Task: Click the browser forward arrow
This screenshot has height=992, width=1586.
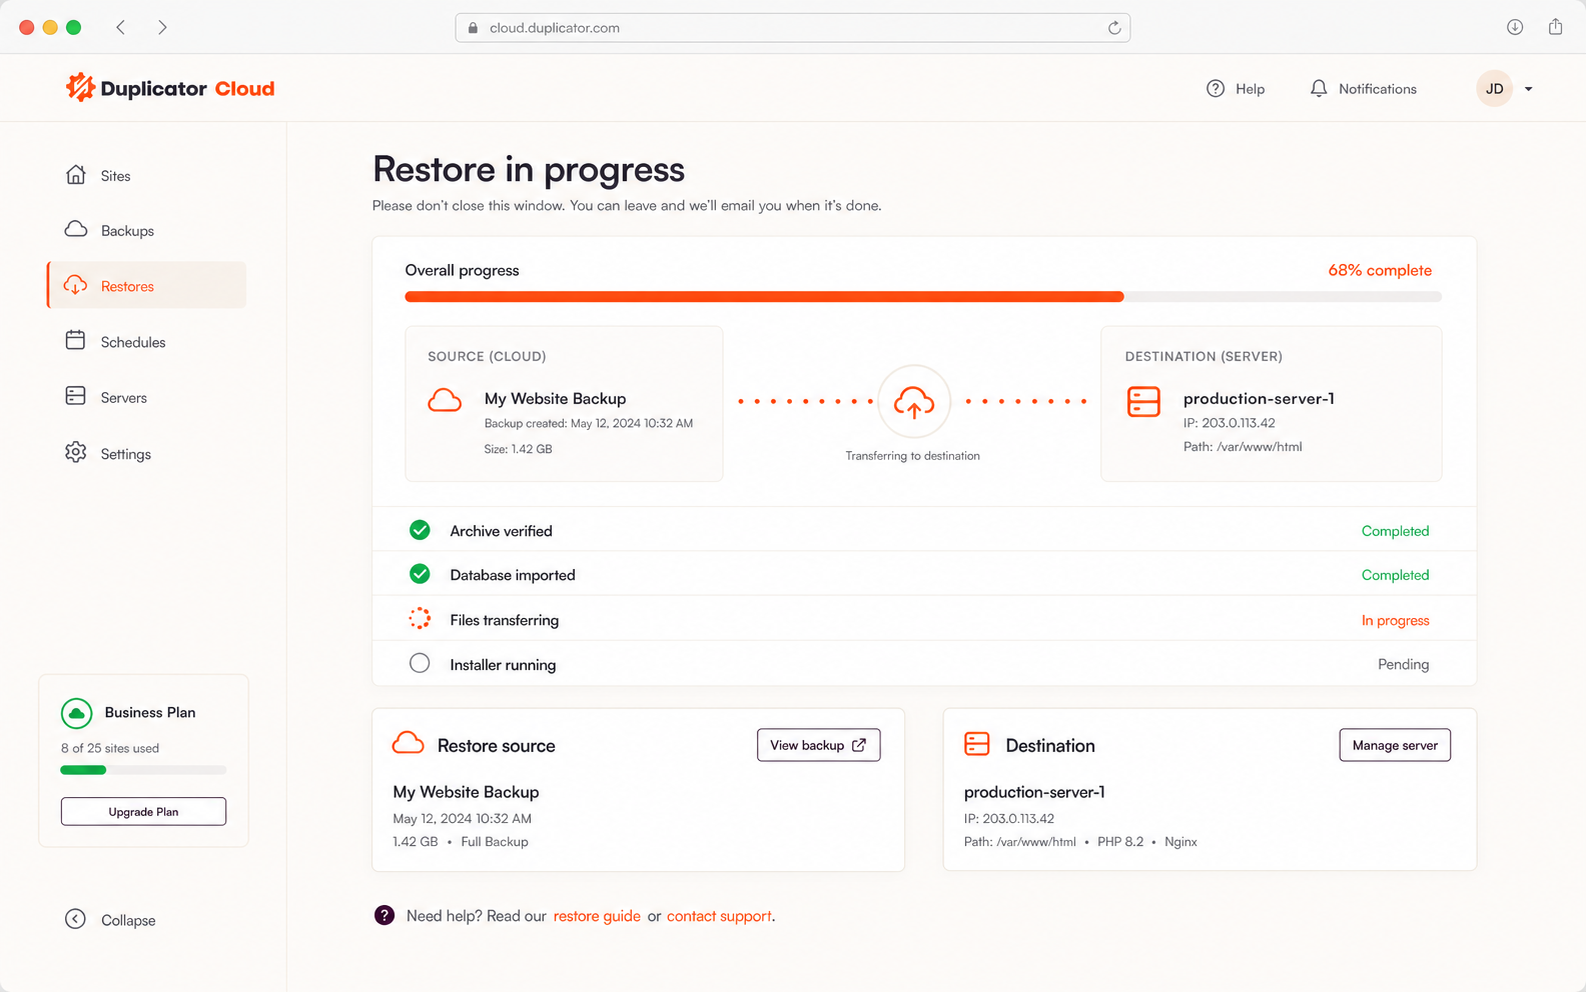Action: (162, 27)
